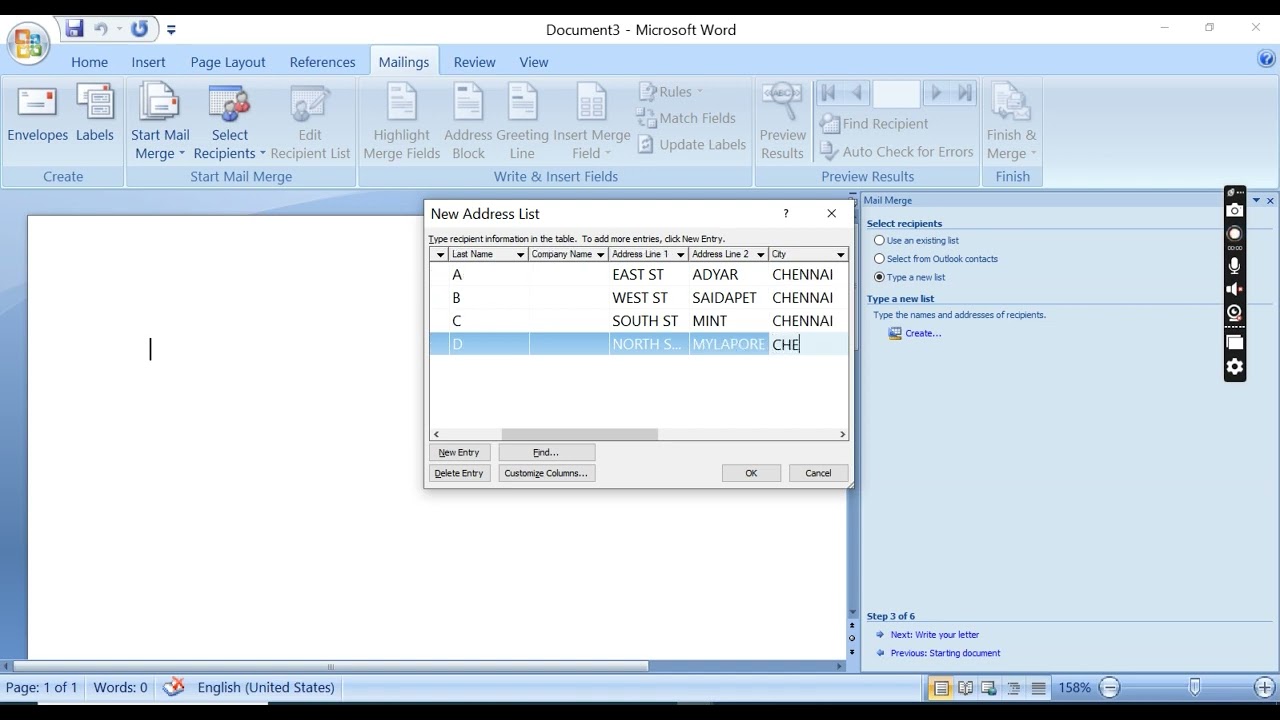
Task: Click OK in New Address List
Action: click(x=751, y=473)
